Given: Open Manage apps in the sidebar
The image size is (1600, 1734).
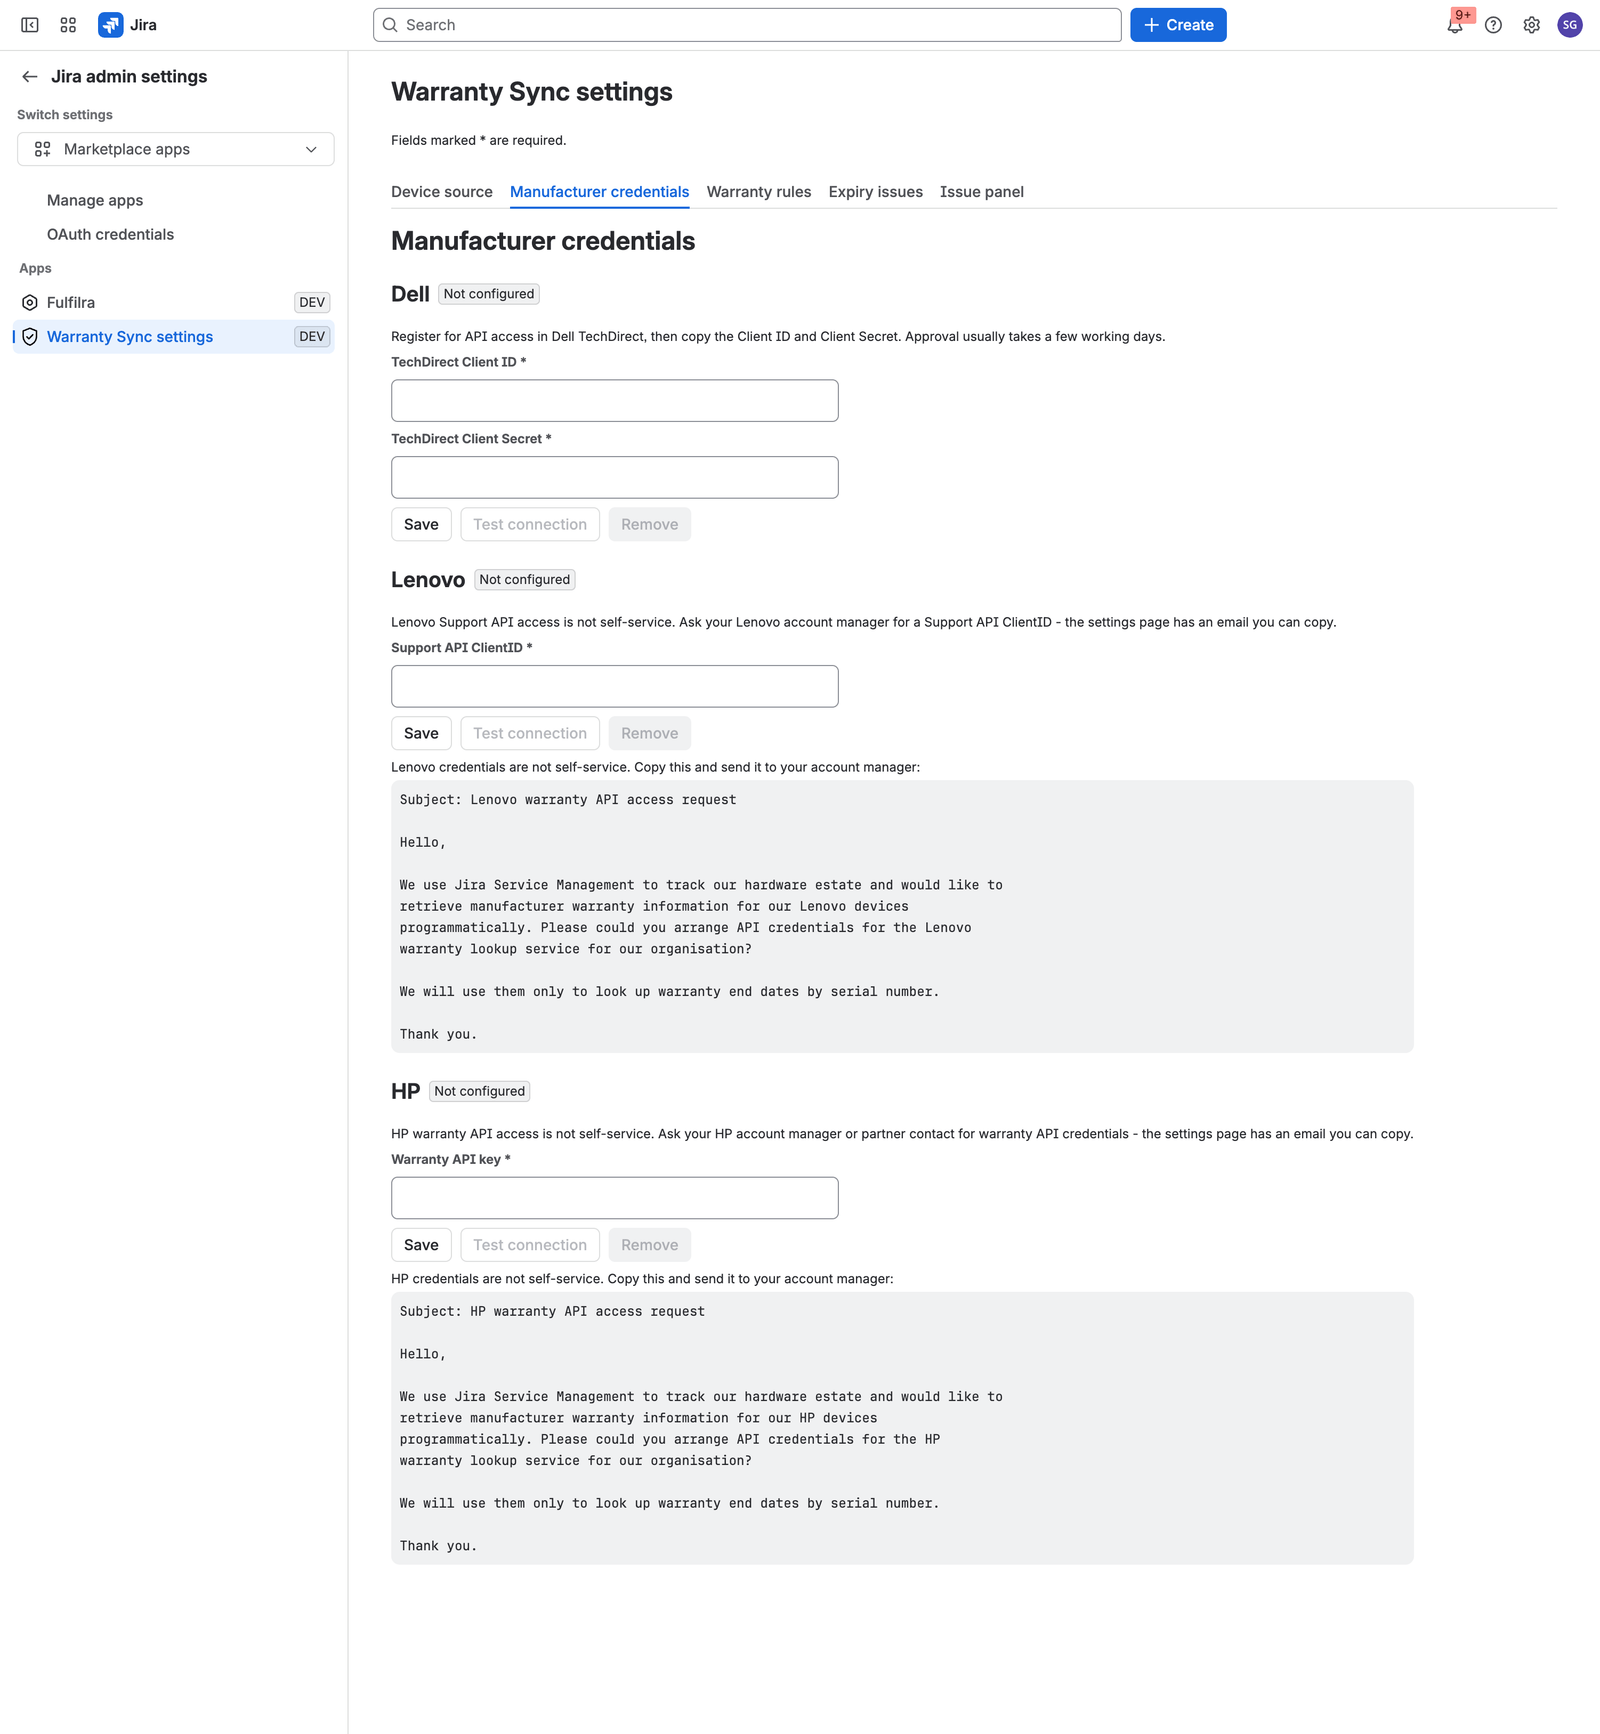Looking at the screenshot, I should [x=95, y=201].
